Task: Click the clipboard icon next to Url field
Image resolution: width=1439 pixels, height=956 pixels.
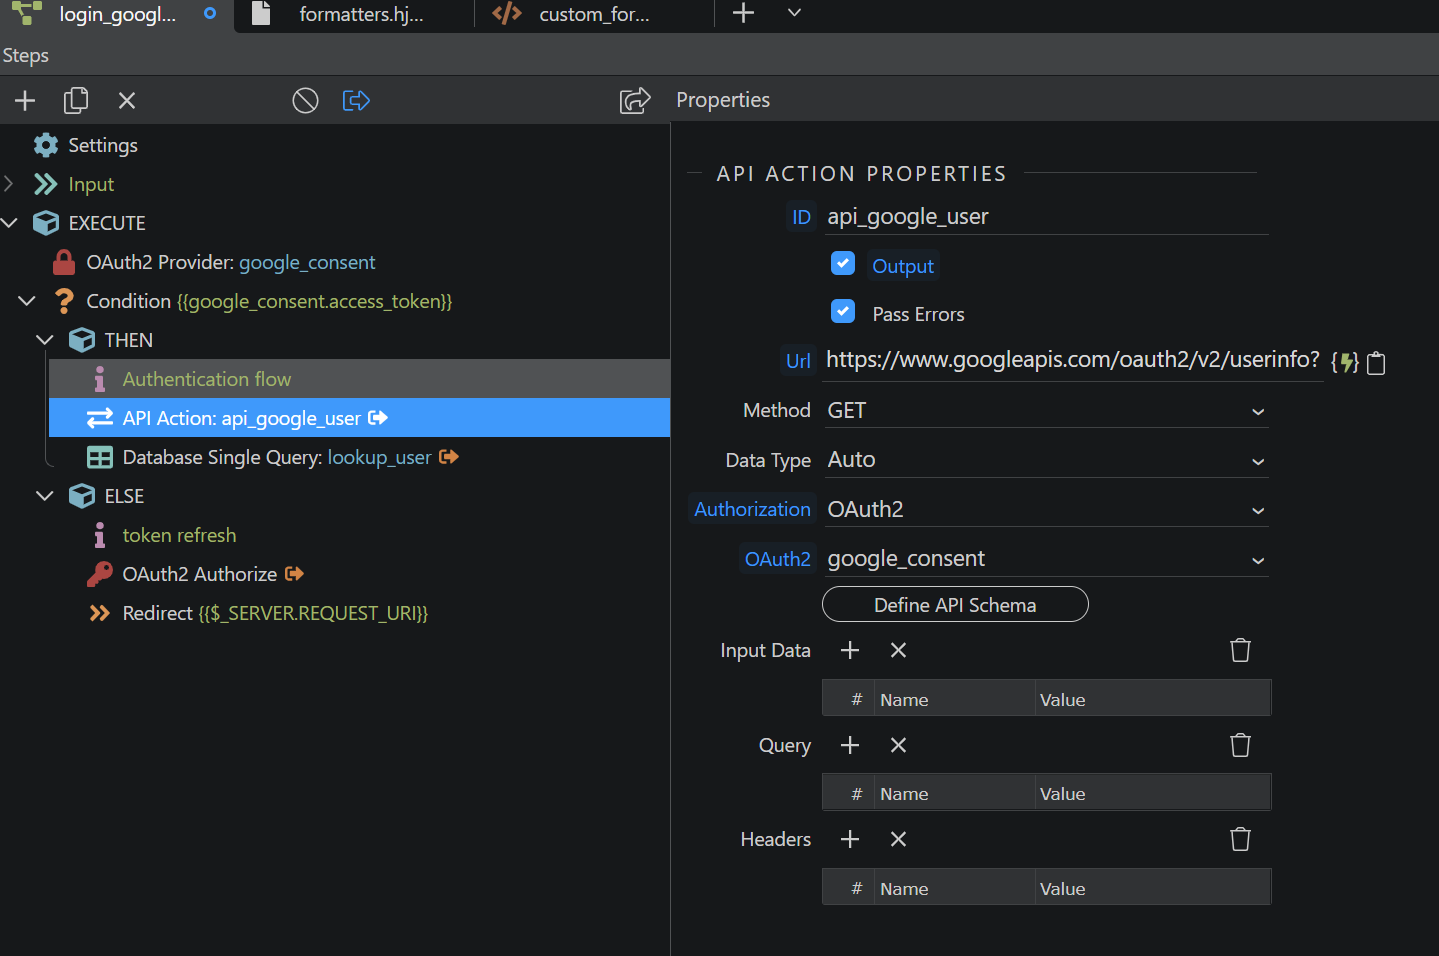Action: (x=1376, y=363)
